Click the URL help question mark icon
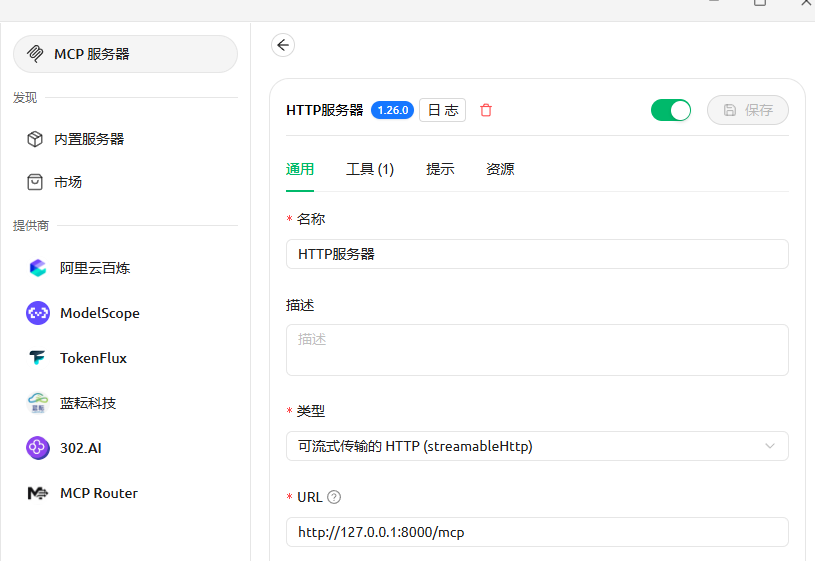 pyautogui.click(x=334, y=497)
